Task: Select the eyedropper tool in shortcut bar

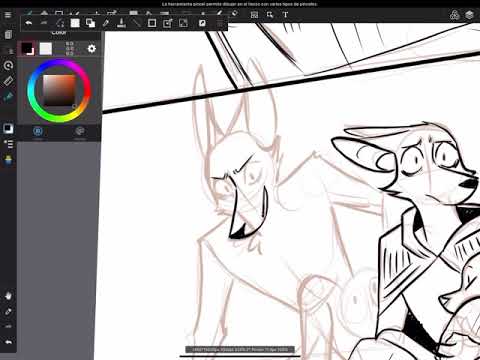Action: (106, 23)
